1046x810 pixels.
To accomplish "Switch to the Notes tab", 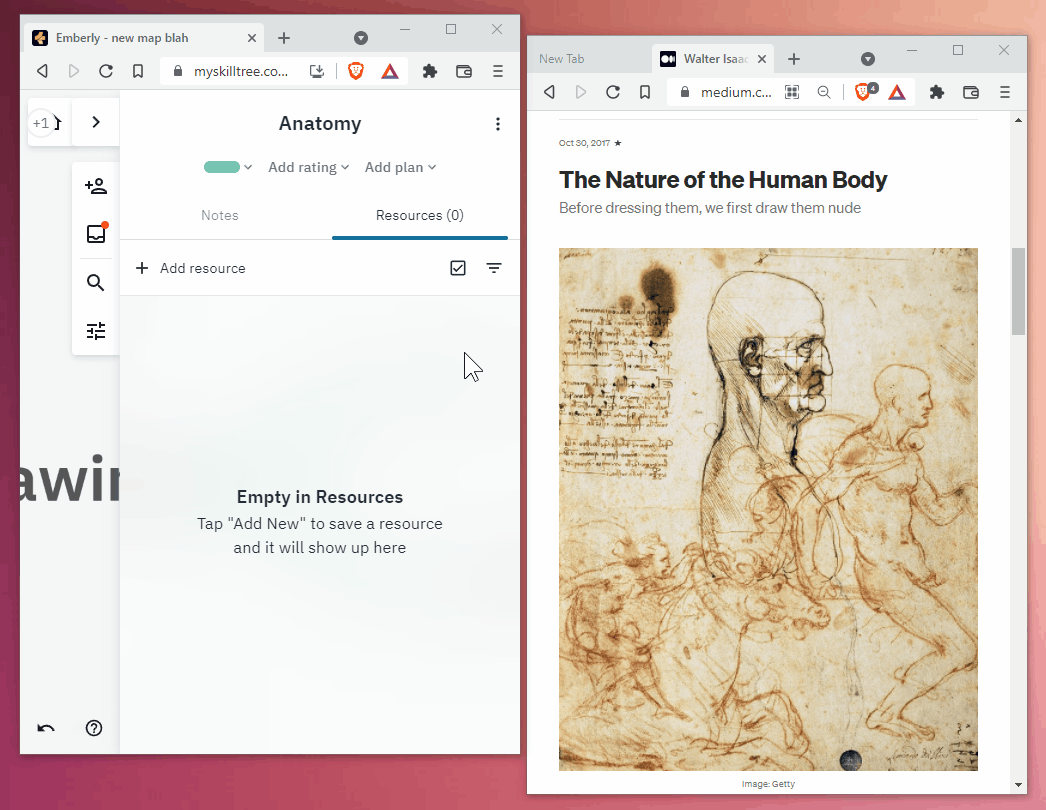I will (x=219, y=216).
